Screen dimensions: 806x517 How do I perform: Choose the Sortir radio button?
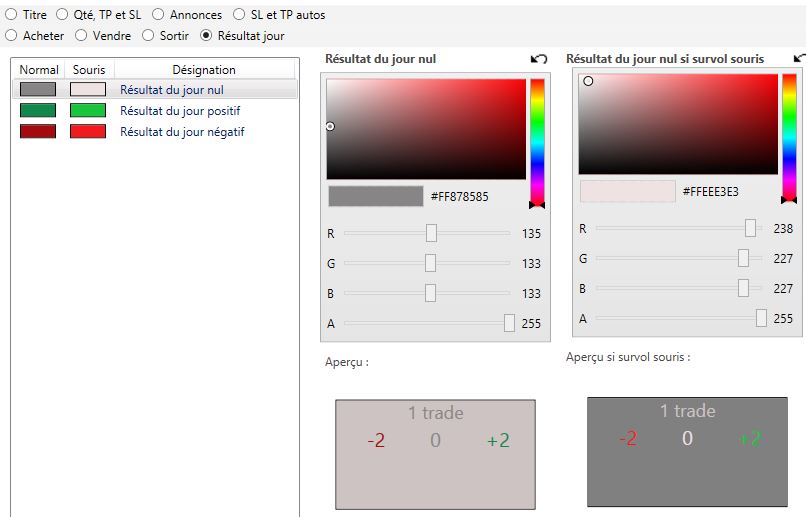pyautogui.click(x=148, y=35)
